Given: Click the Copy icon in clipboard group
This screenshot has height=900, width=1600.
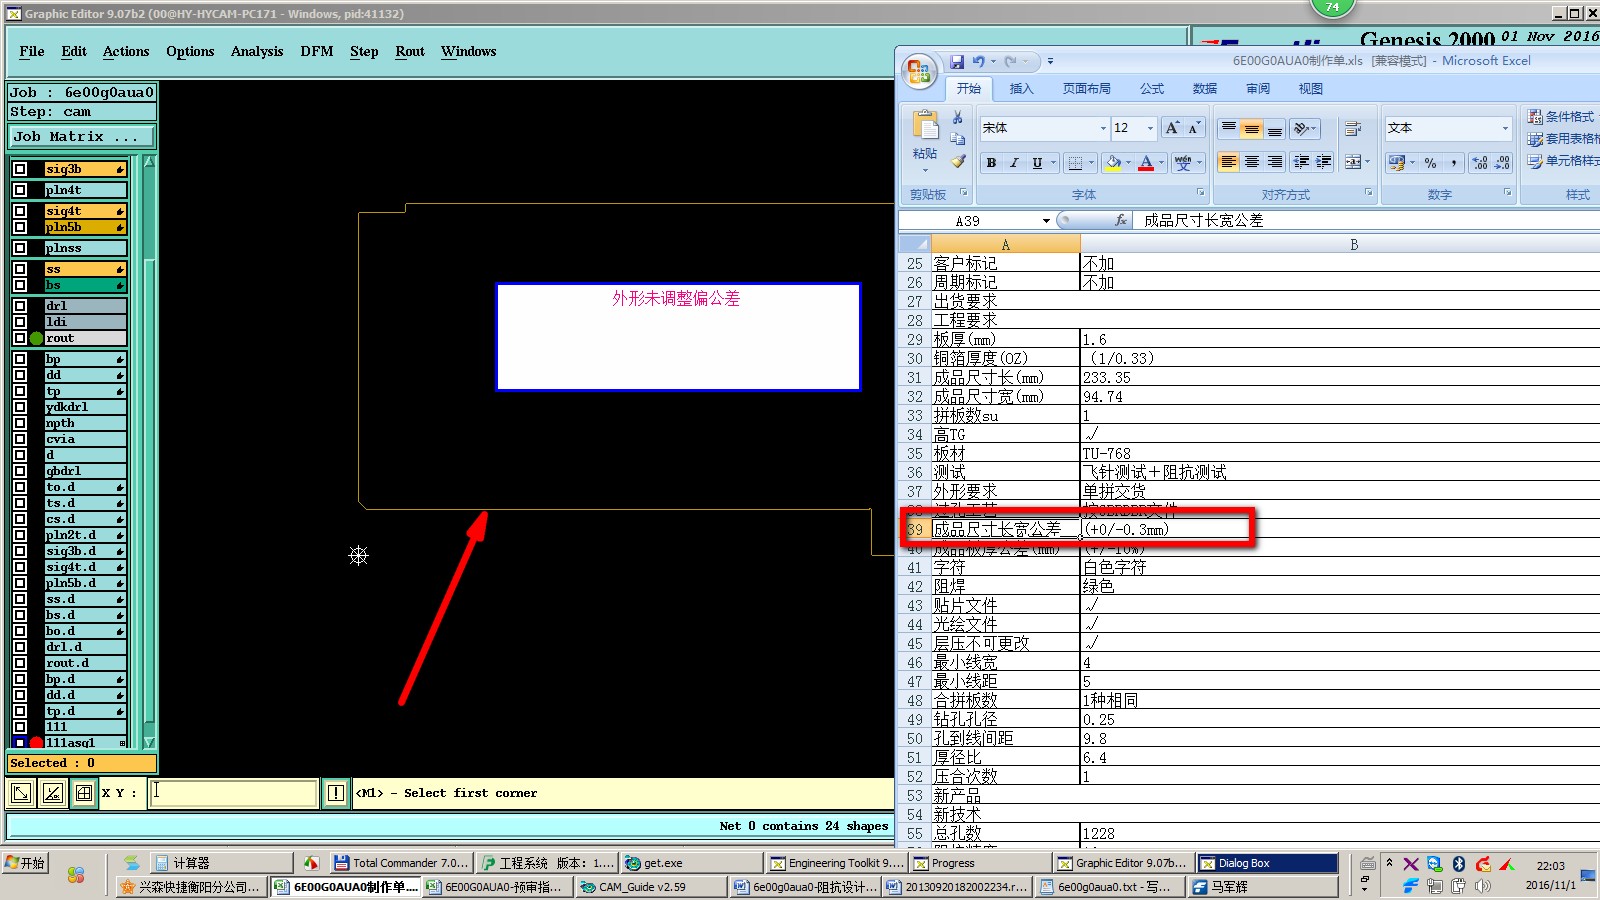Looking at the screenshot, I should [958, 139].
